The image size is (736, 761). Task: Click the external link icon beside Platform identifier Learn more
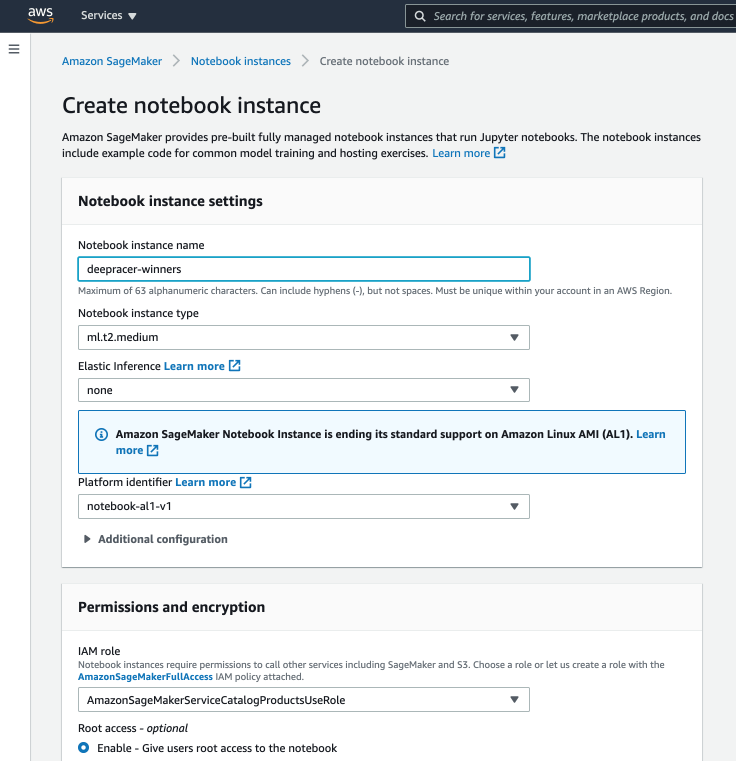click(x=246, y=482)
